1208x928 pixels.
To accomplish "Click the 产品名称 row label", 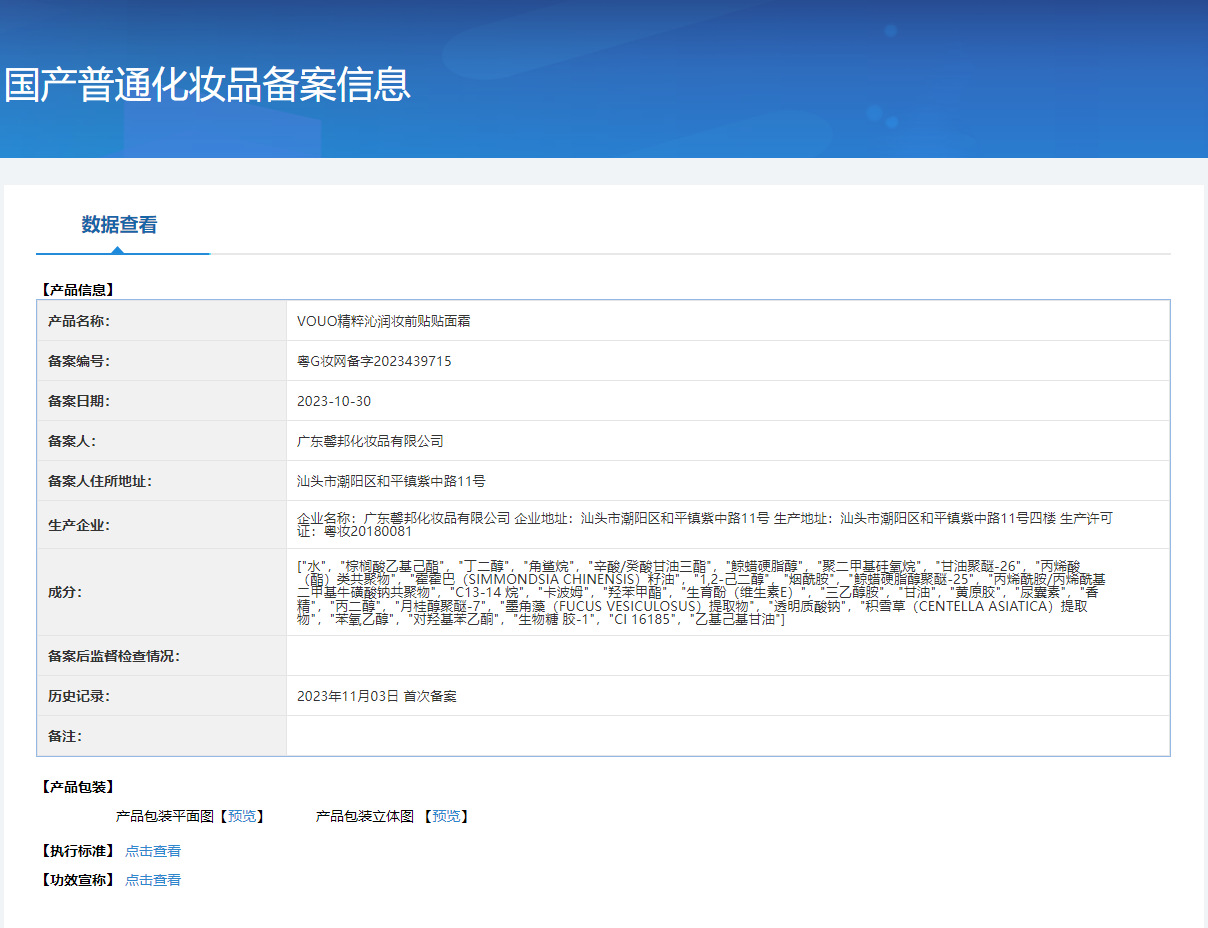I will 79,321.
